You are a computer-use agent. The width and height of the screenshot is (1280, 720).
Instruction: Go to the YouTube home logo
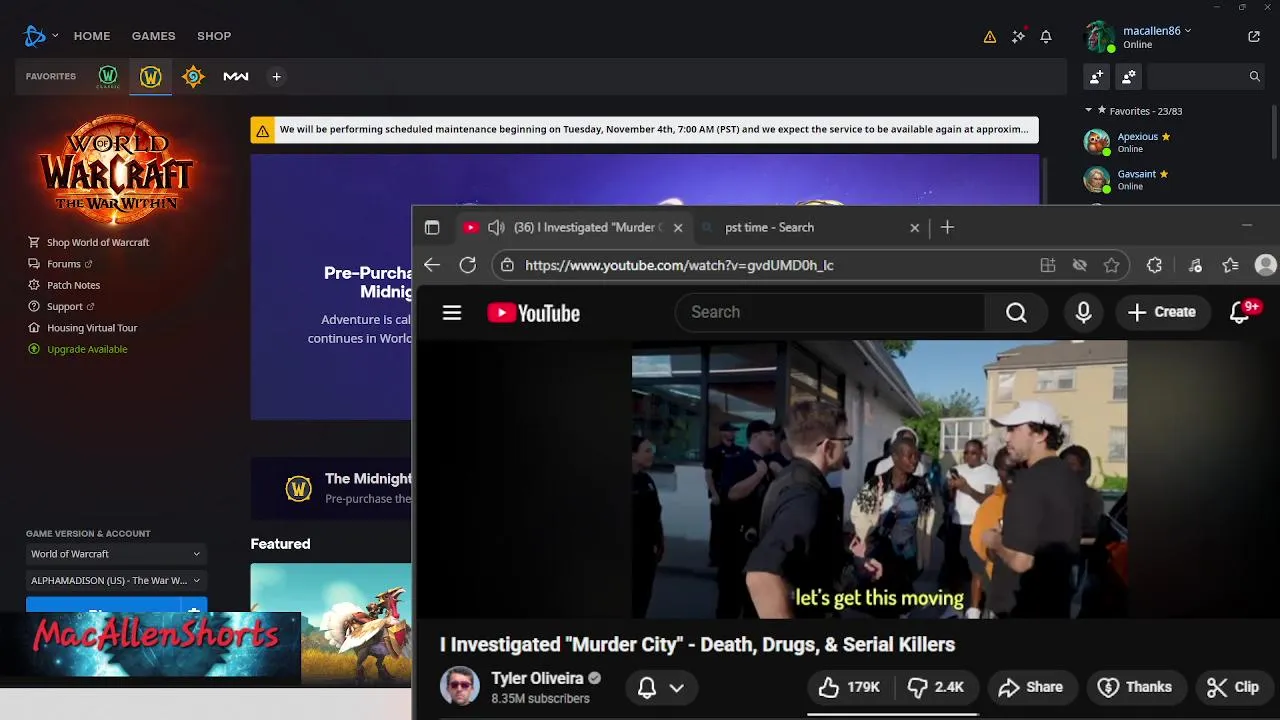click(x=534, y=313)
